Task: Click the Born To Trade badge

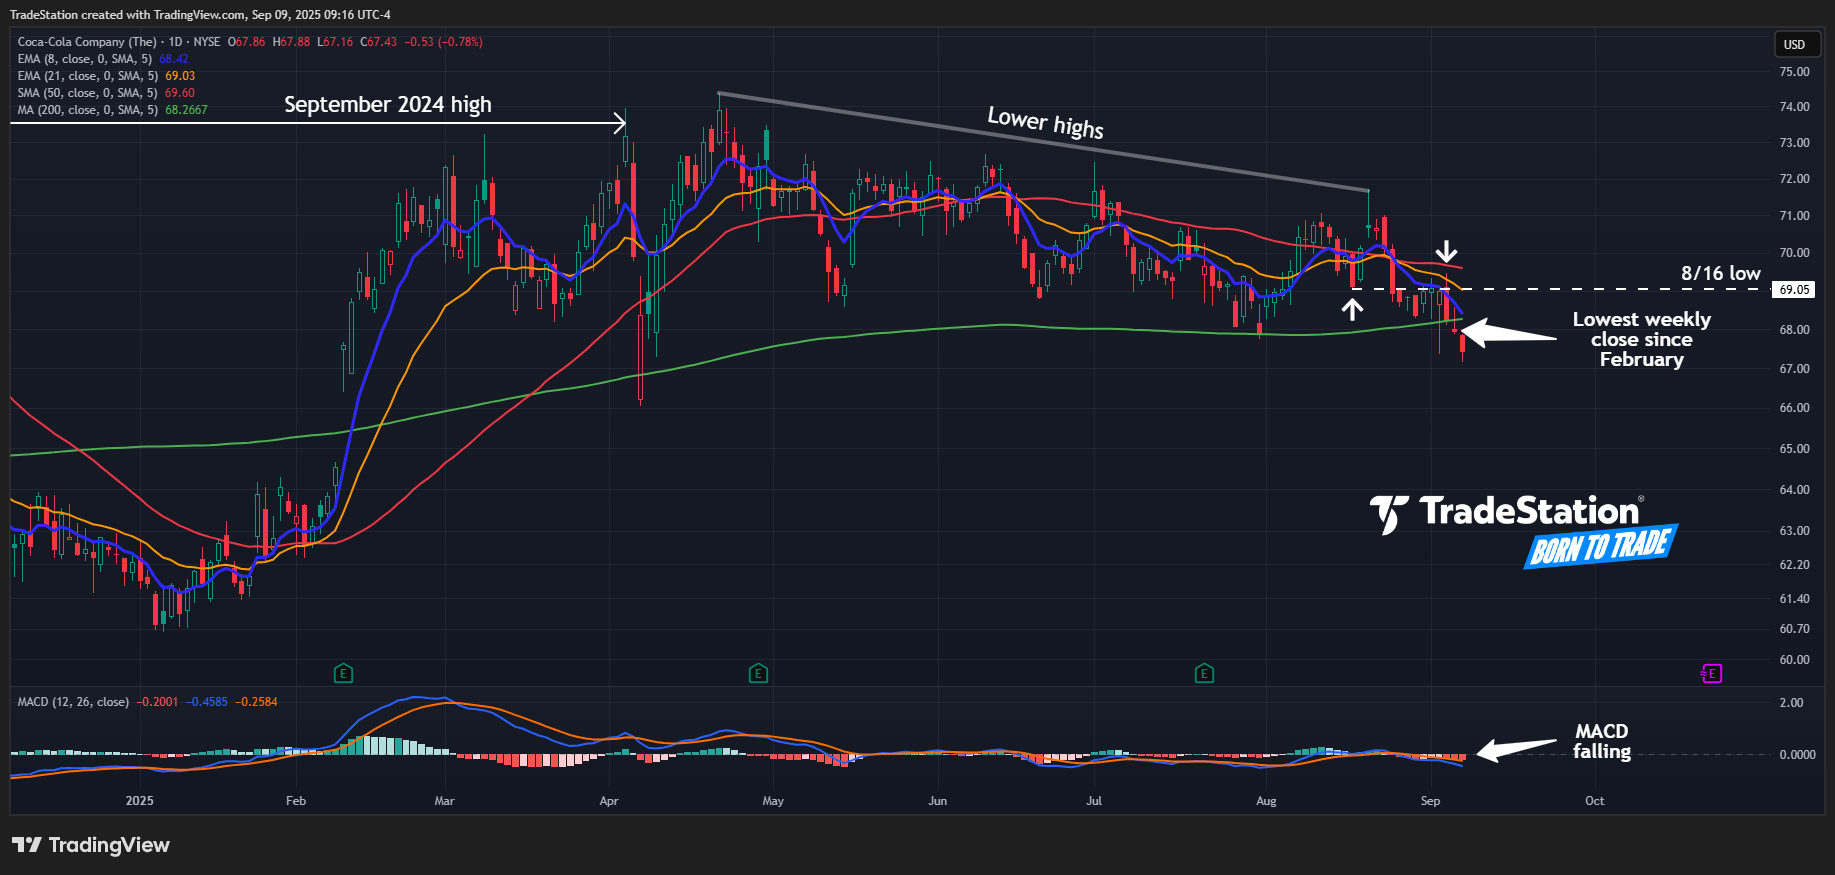Action: pos(1600,546)
